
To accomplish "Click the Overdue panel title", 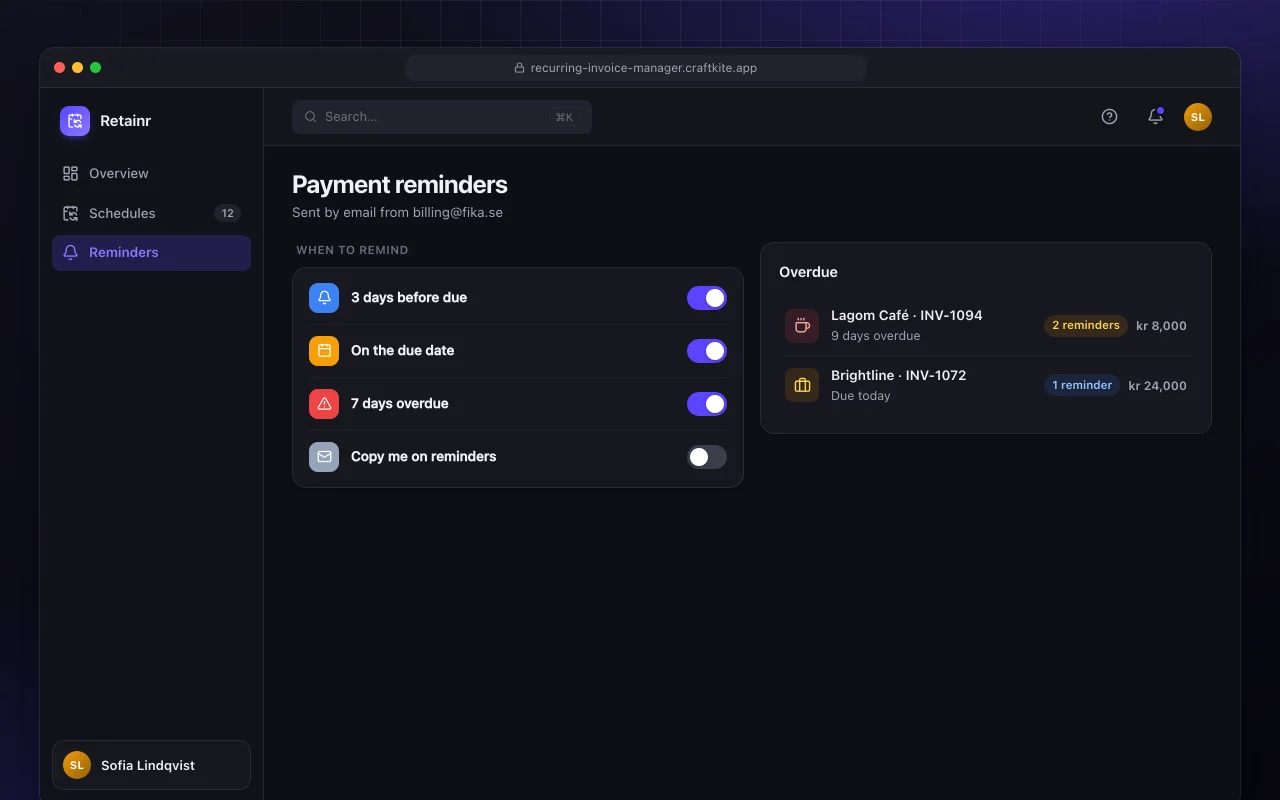I will click(809, 272).
